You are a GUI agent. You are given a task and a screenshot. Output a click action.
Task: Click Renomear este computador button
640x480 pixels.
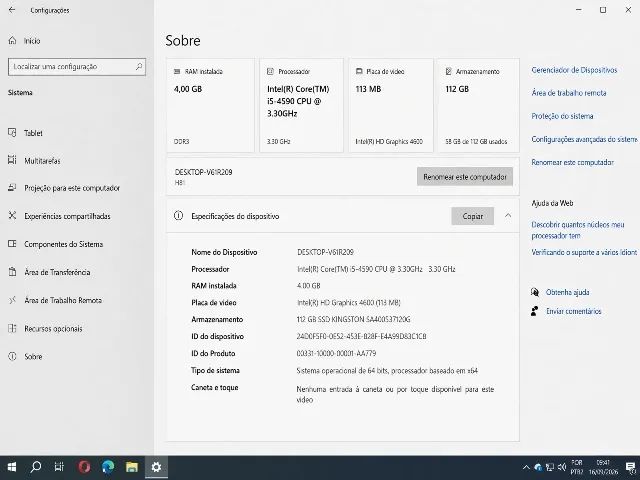coord(465,177)
